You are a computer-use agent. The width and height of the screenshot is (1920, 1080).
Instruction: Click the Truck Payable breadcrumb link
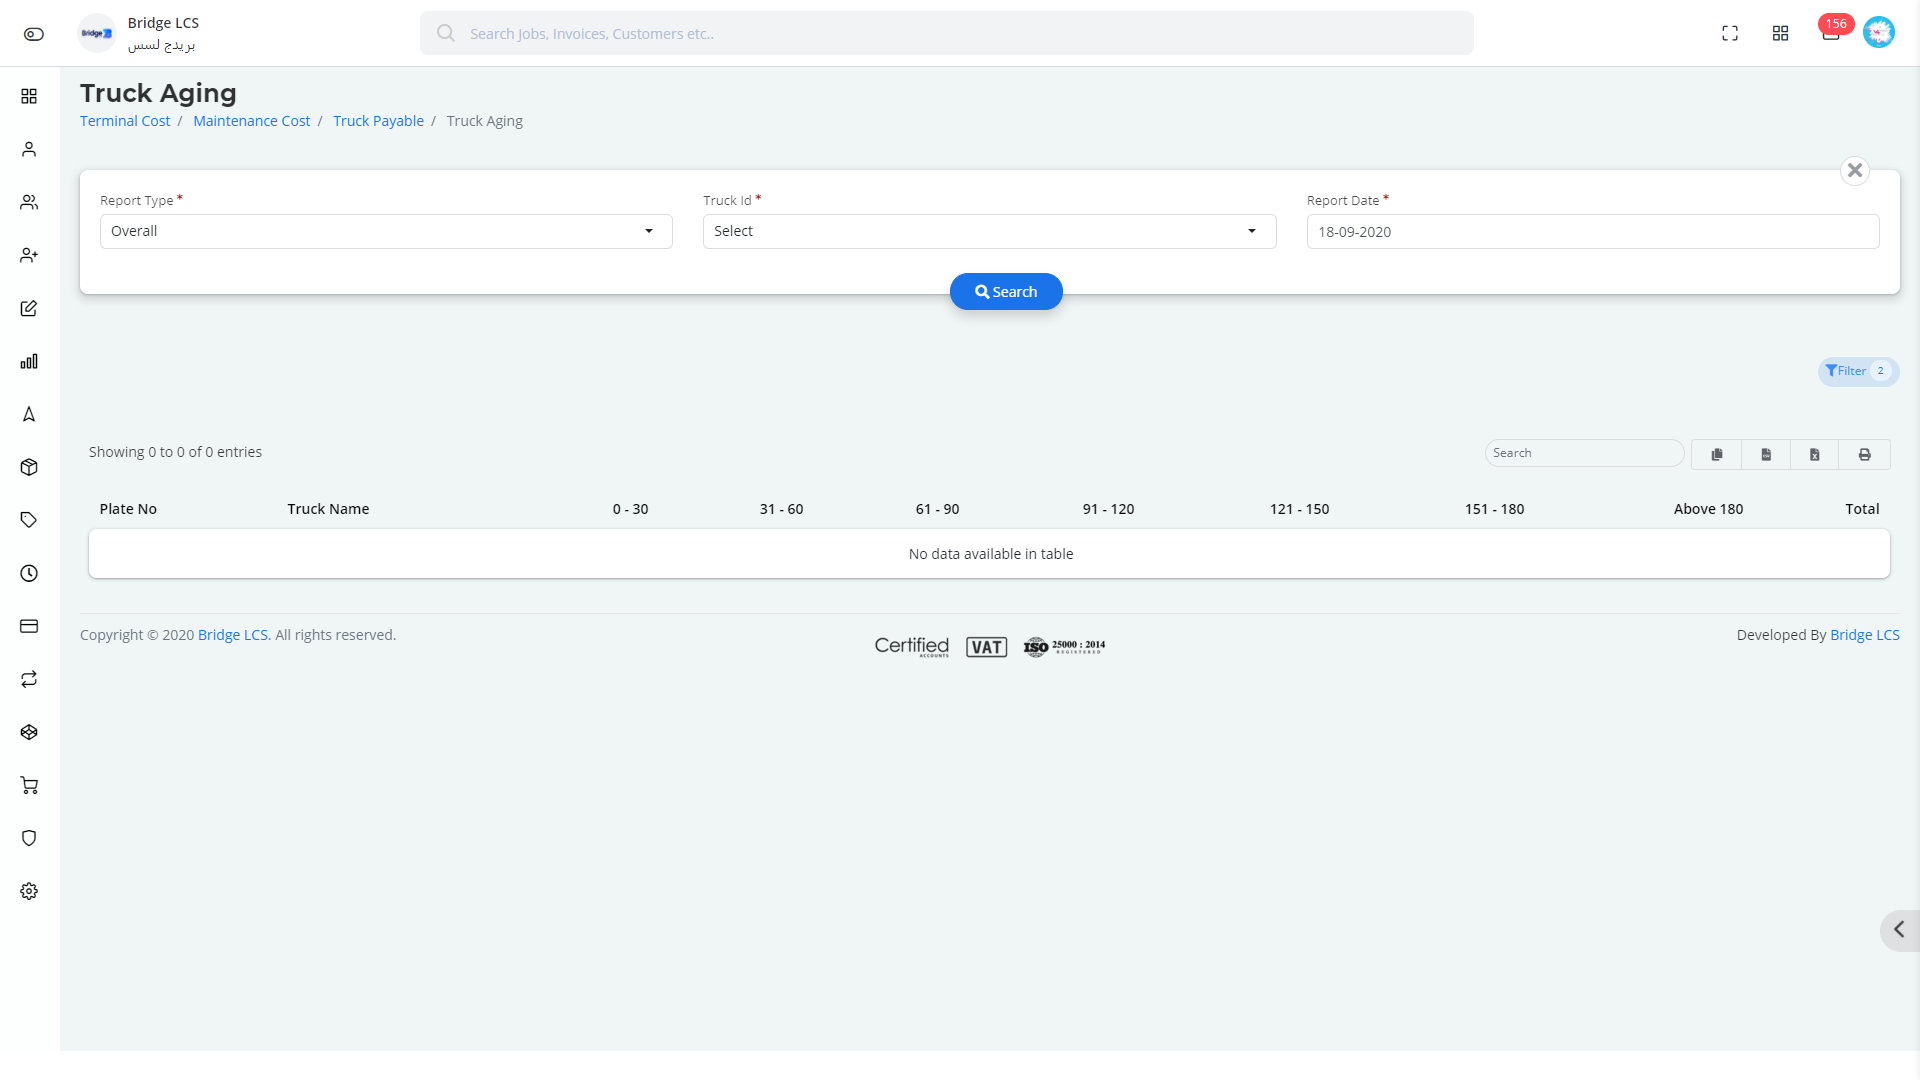click(378, 120)
